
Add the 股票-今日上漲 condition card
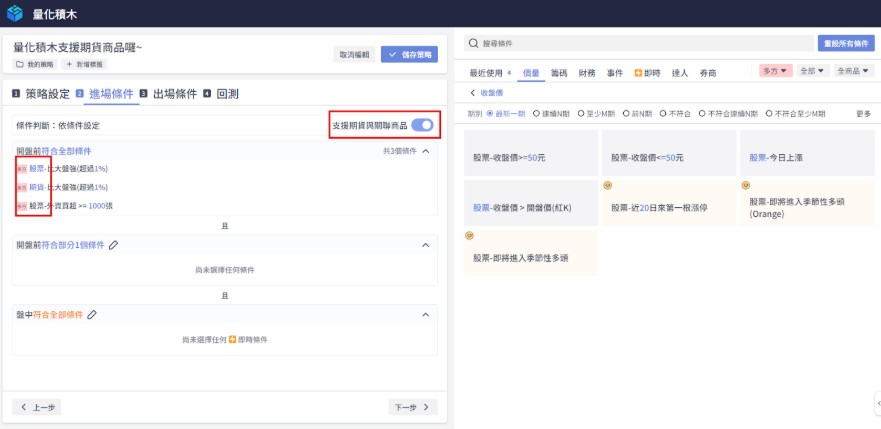click(807, 157)
